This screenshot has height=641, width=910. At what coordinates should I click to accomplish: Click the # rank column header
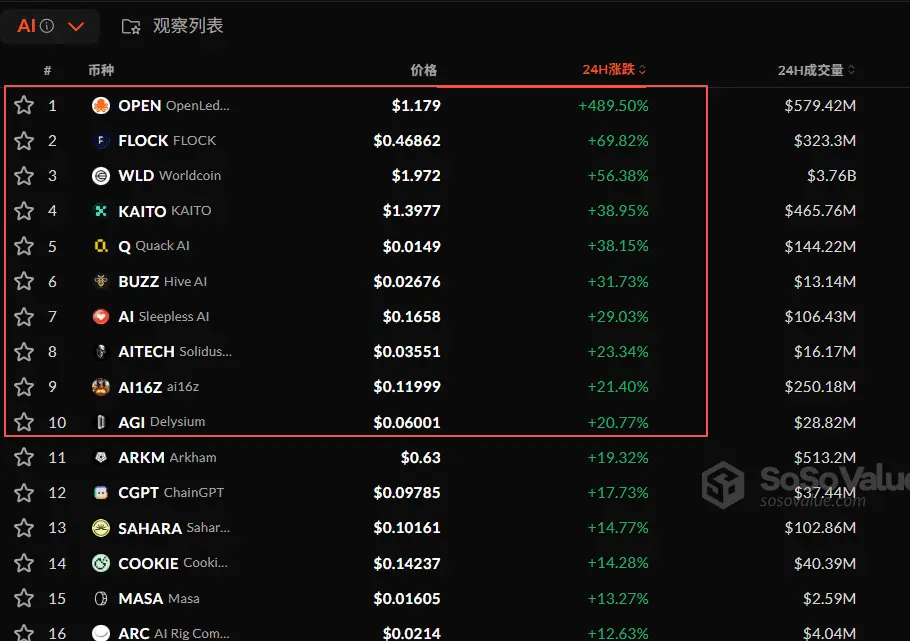[48, 71]
